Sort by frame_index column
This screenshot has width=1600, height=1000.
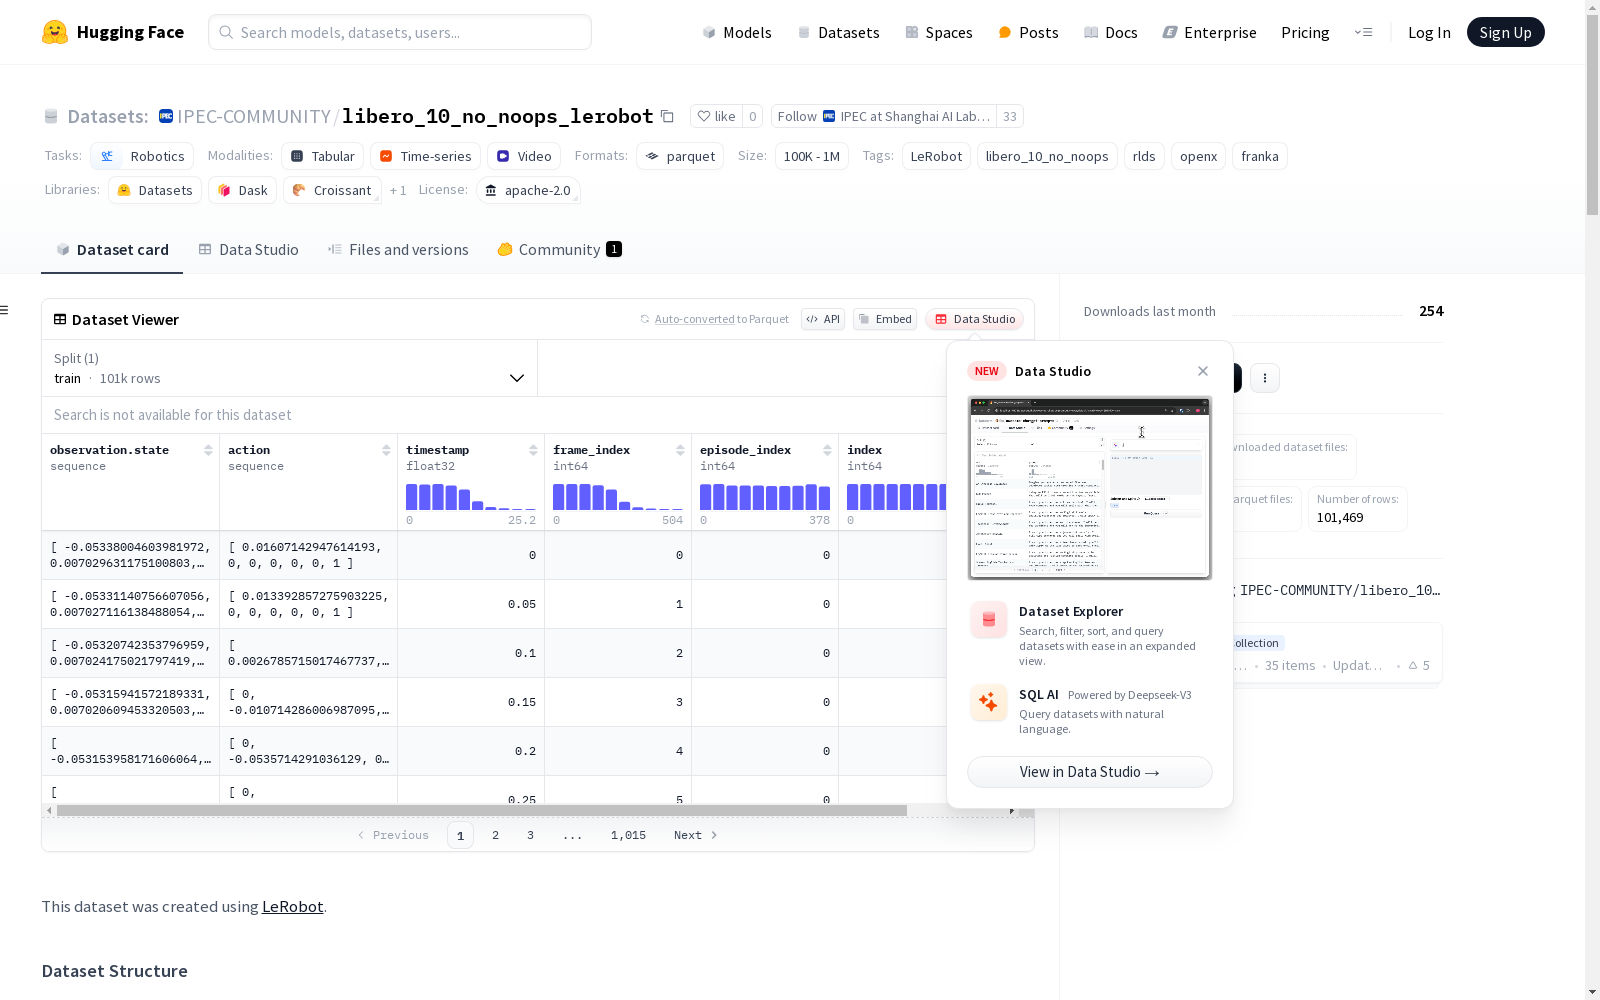680,450
